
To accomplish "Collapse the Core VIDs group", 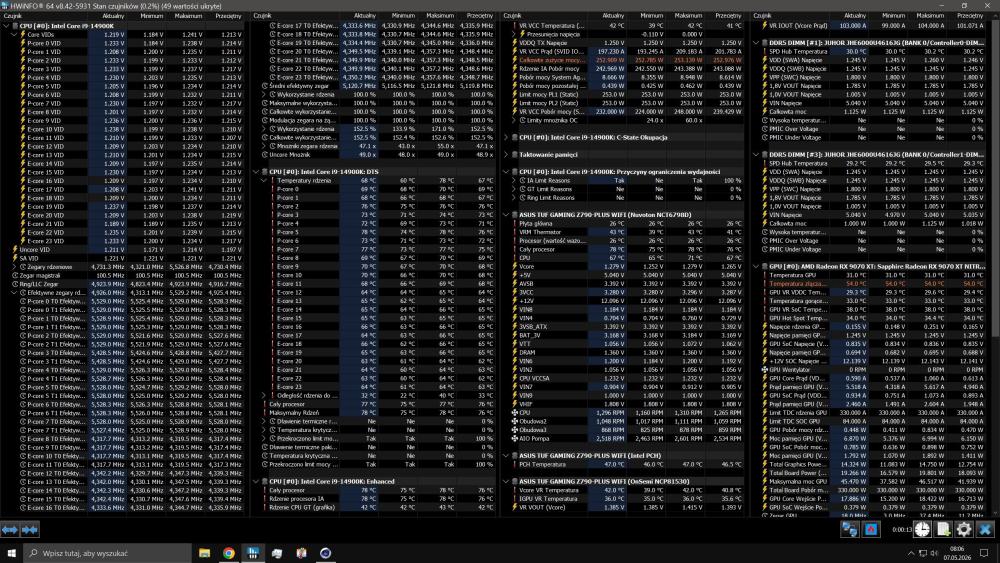I will pyautogui.click(x=14, y=34).
